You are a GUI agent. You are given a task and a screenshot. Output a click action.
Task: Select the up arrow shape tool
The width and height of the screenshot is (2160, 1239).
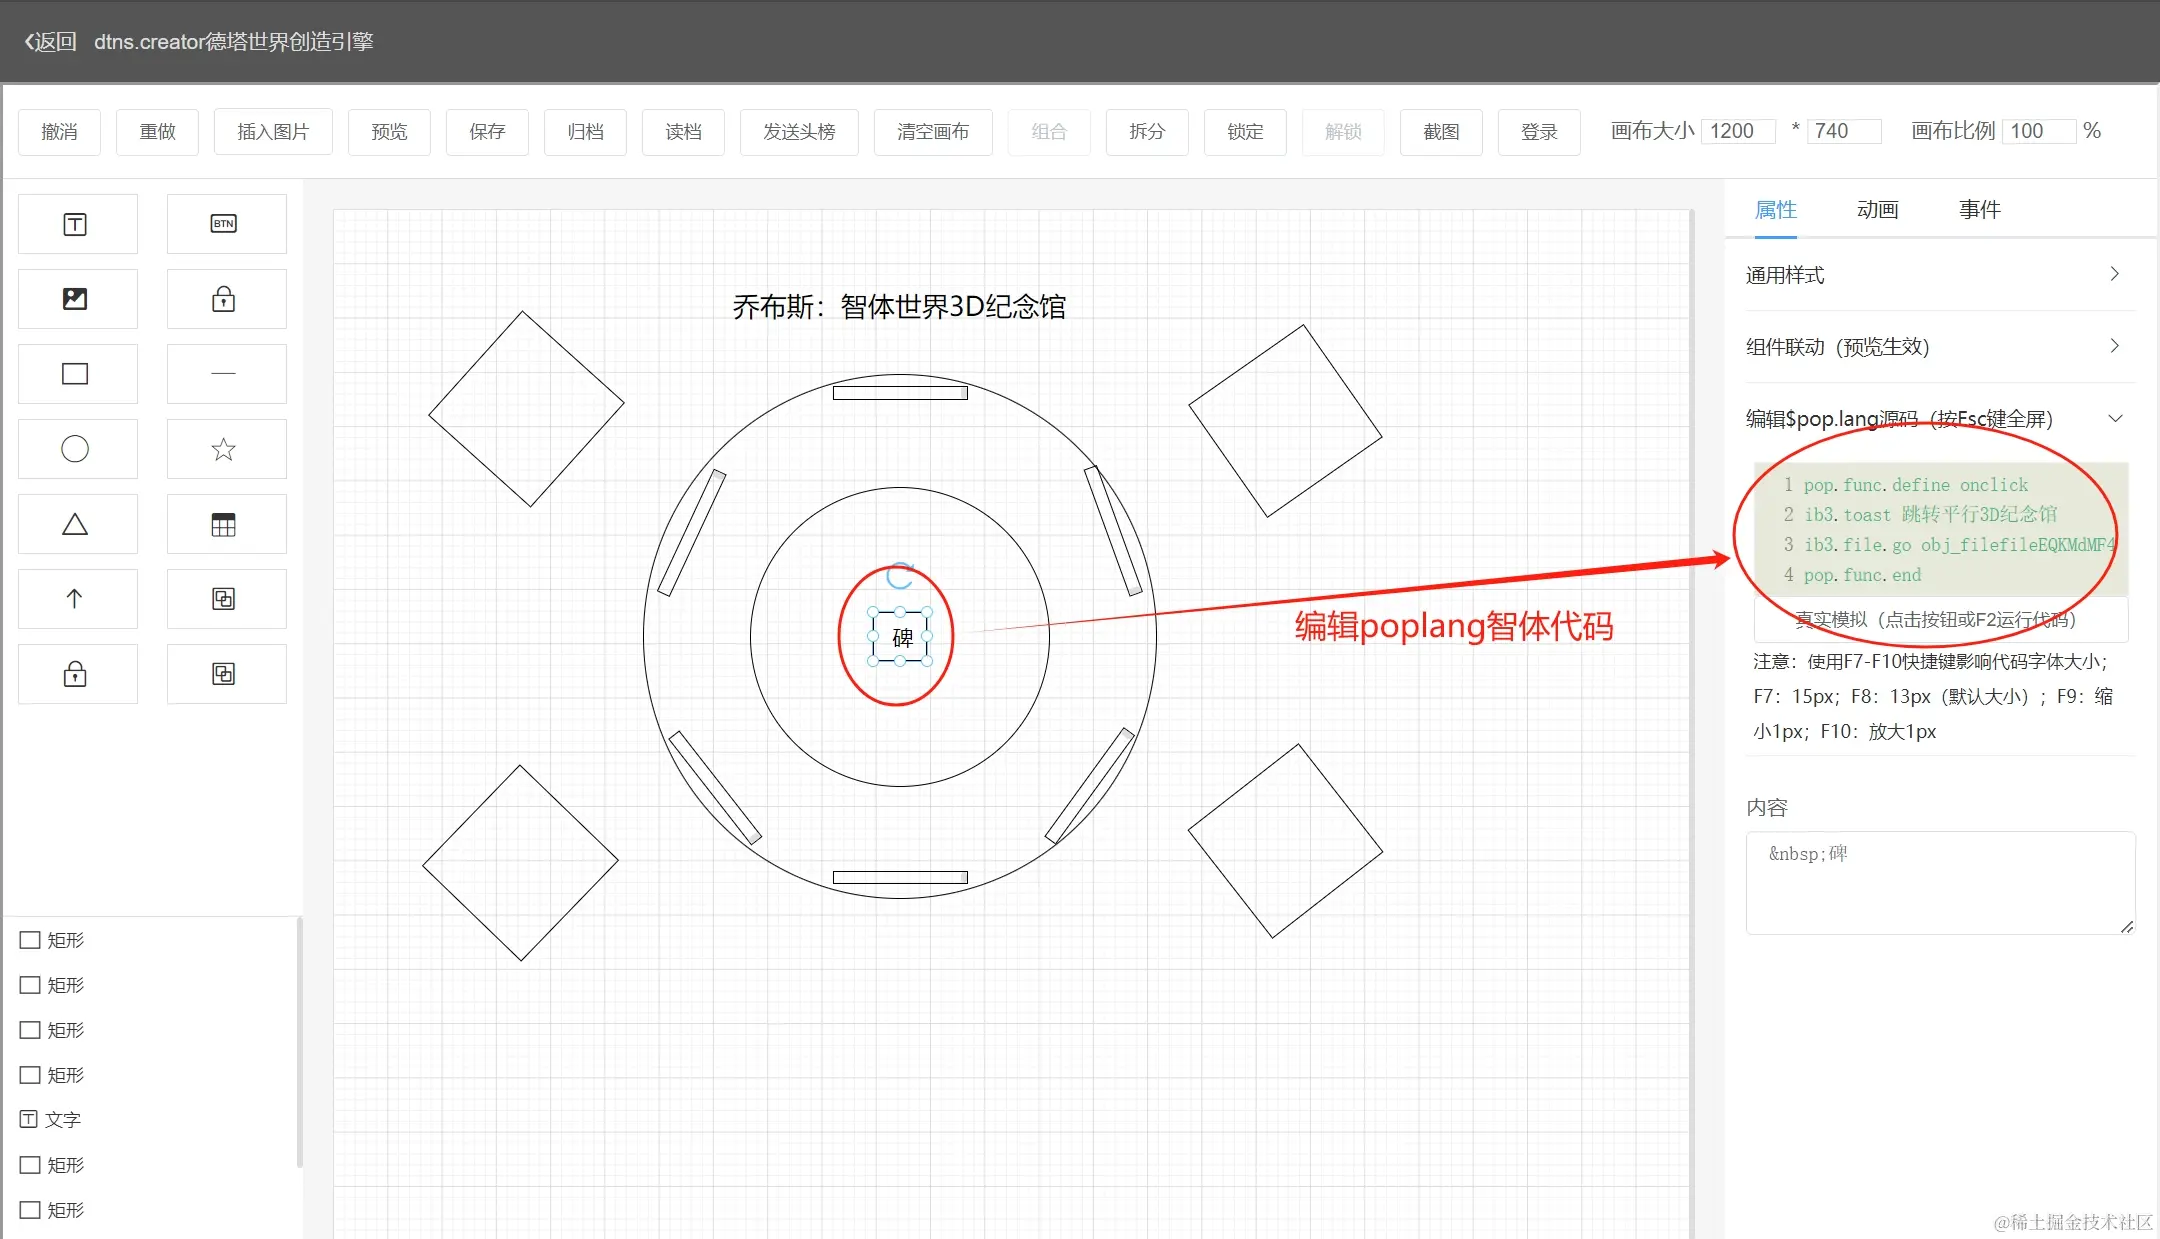coord(76,599)
